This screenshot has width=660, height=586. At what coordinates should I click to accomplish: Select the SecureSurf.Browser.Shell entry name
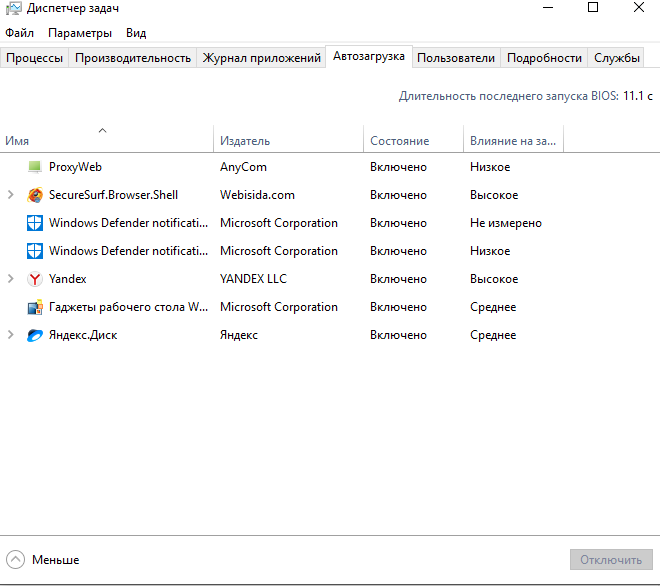pyautogui.click(x=113, y=195)
